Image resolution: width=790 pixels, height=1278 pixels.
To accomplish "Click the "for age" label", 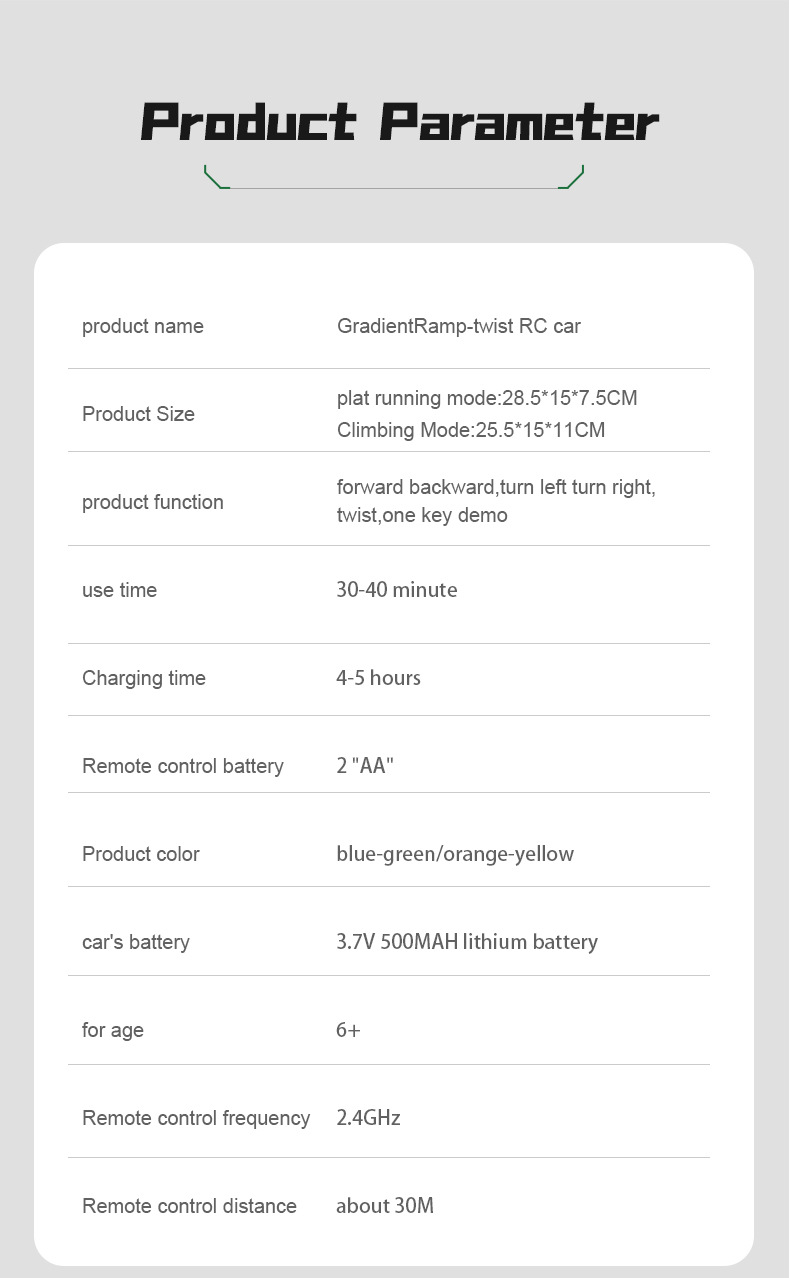I will (x=112, y=1030).
